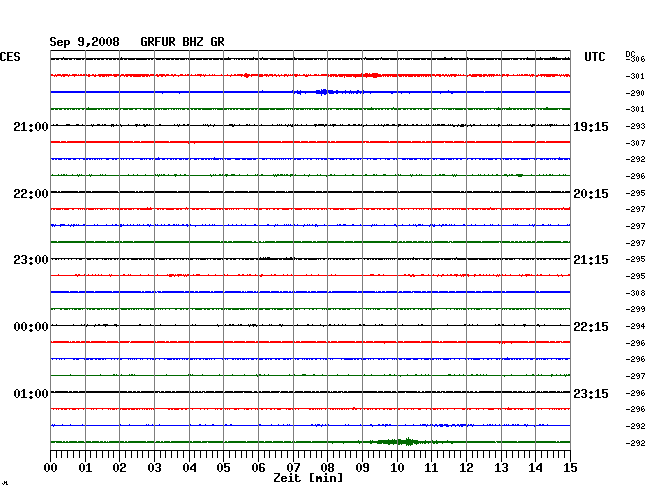Click the 21:15 UTC time label
Screen dimensions: 650x494
tap(591, 260)
